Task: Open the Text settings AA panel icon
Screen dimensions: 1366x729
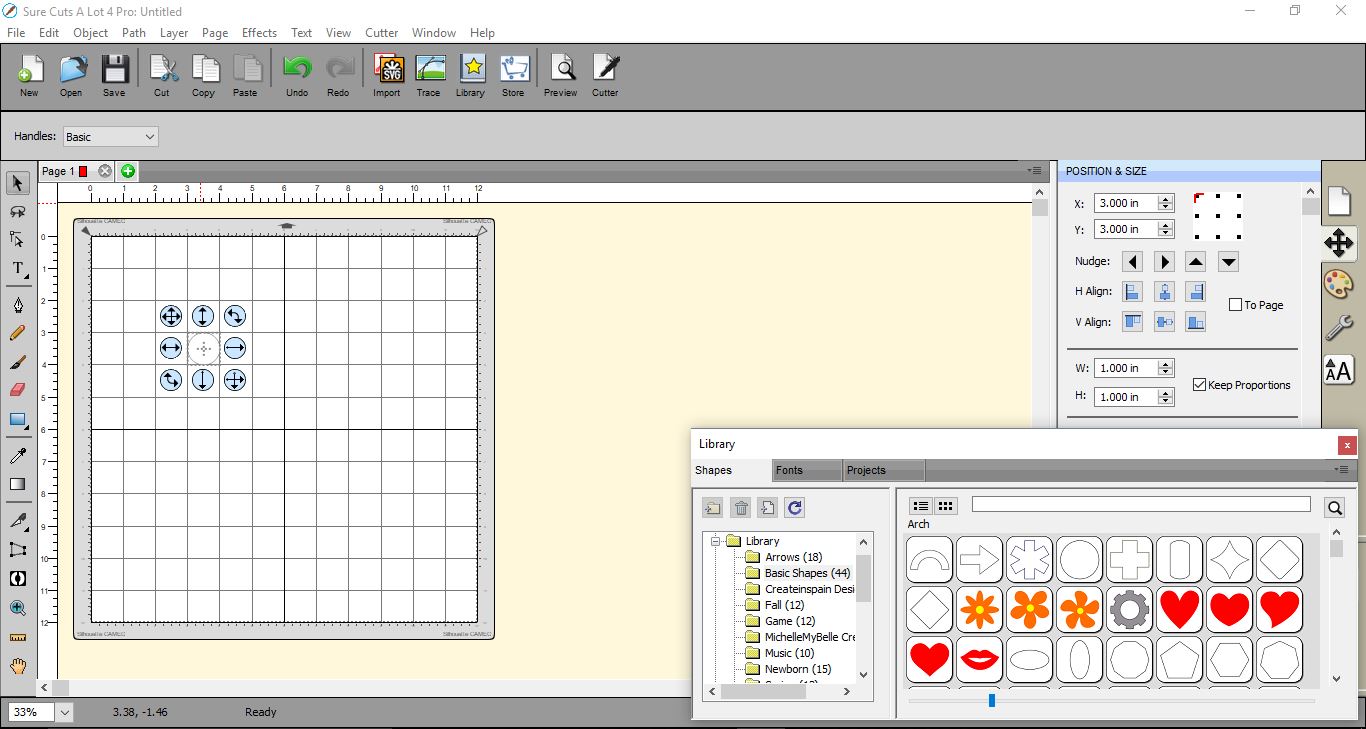Action: pyautogui.click(x=1338, y=370)
